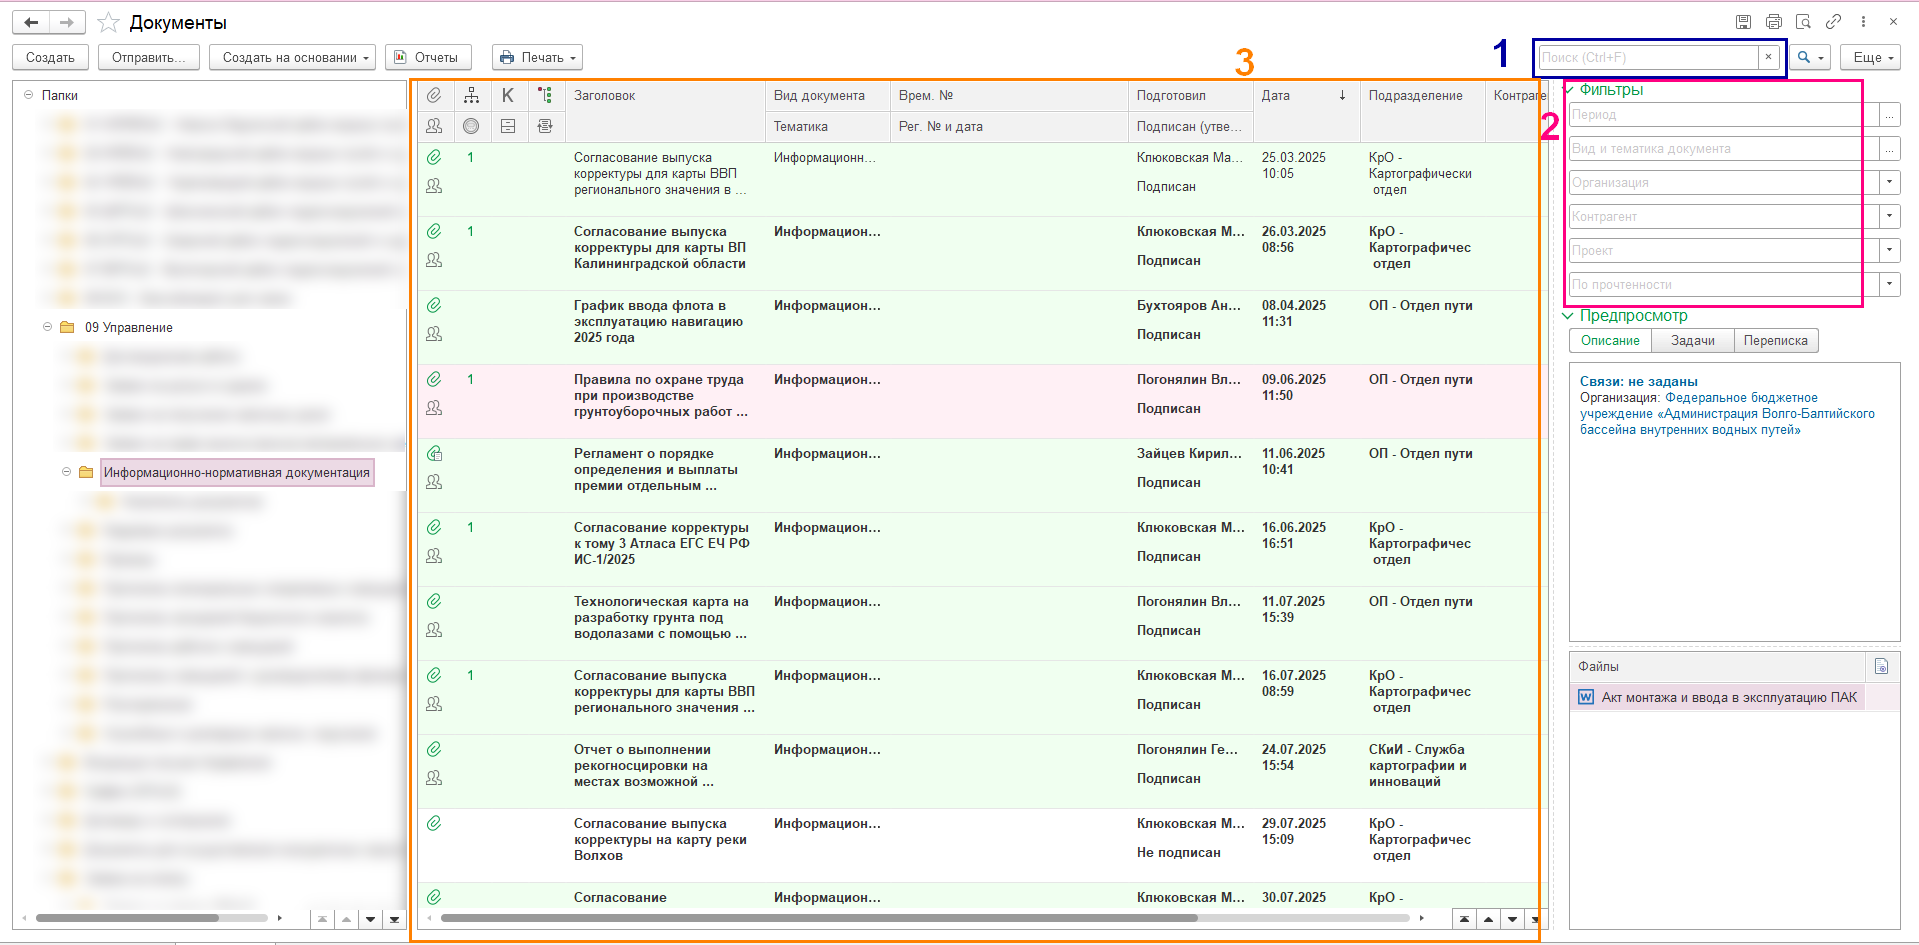Switch to the Задачи tab

coord(1692,341)
